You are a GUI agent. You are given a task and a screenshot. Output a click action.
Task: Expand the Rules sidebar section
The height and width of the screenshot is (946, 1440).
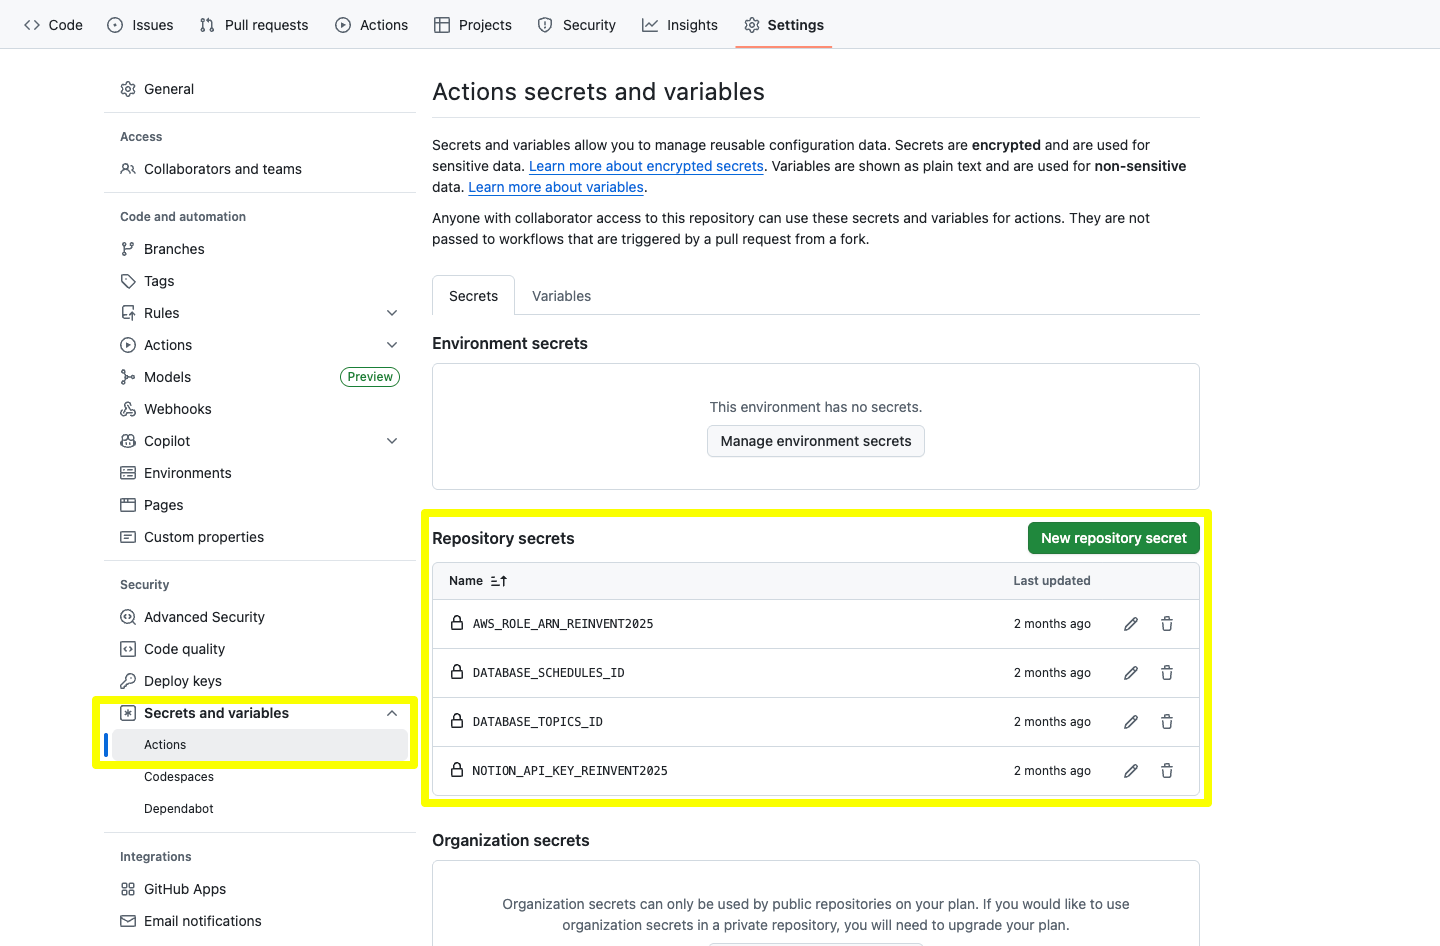392,313
